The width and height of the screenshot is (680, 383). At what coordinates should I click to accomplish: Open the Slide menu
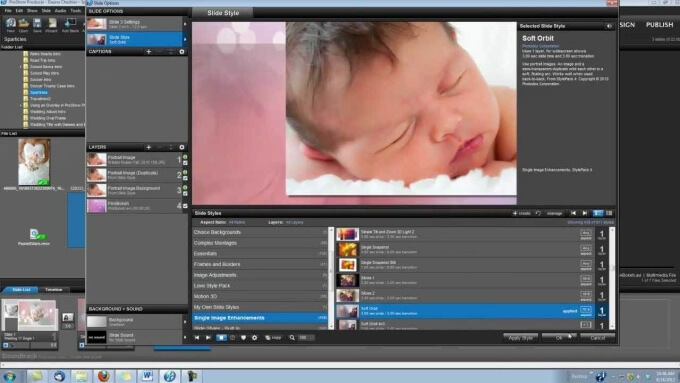click(46, 10)
